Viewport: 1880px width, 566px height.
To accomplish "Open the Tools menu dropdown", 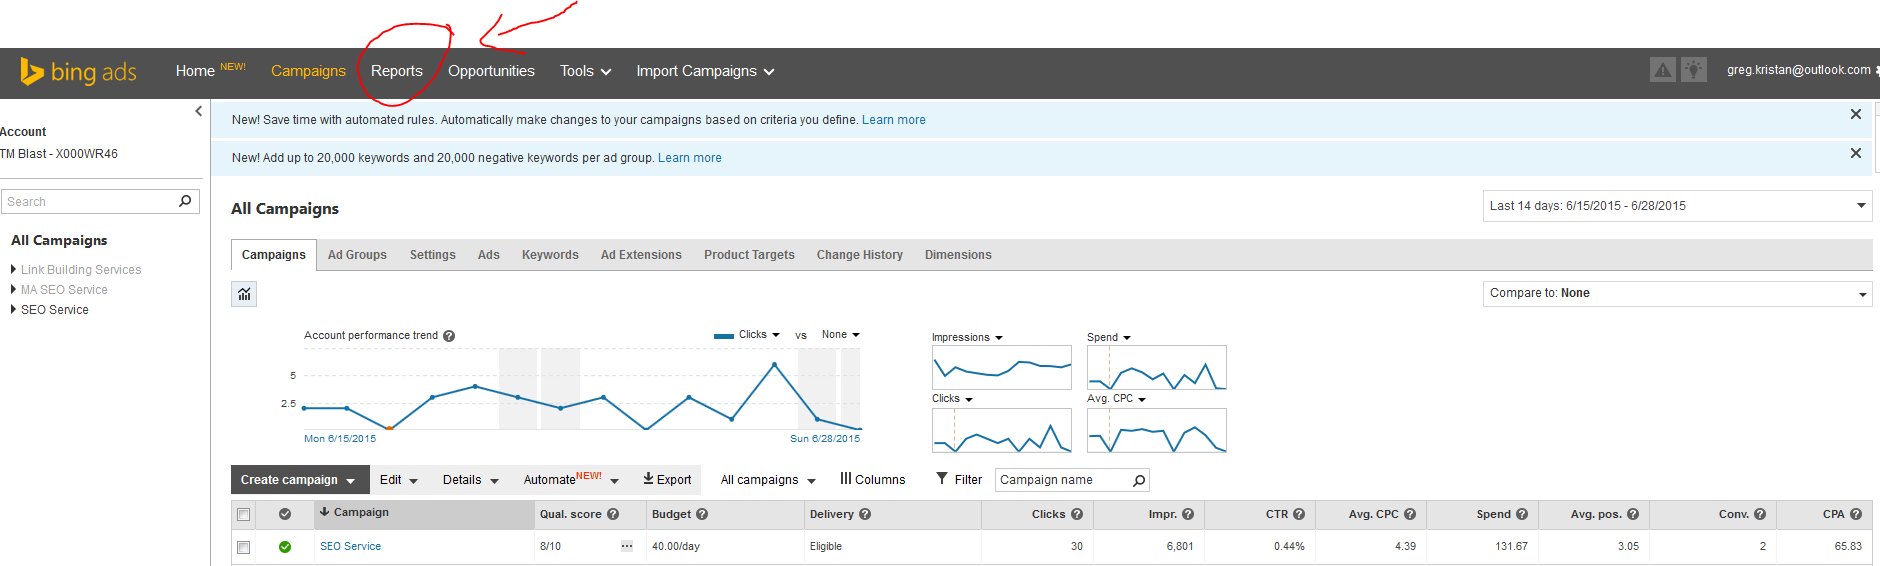I will tap(585, 71).
